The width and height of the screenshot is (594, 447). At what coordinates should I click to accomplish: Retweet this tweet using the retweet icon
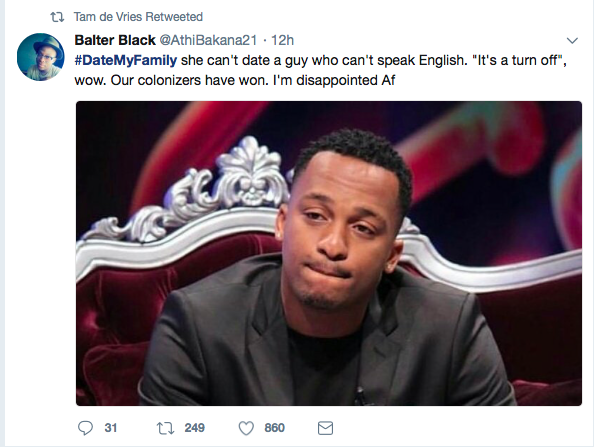[x=166, y=428]
